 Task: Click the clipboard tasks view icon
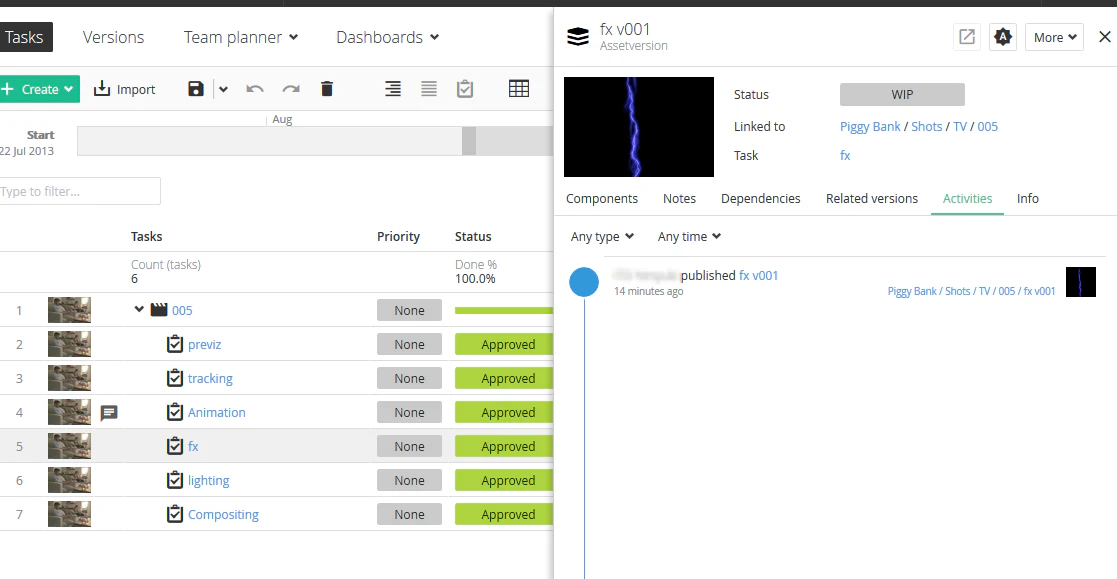465,89
